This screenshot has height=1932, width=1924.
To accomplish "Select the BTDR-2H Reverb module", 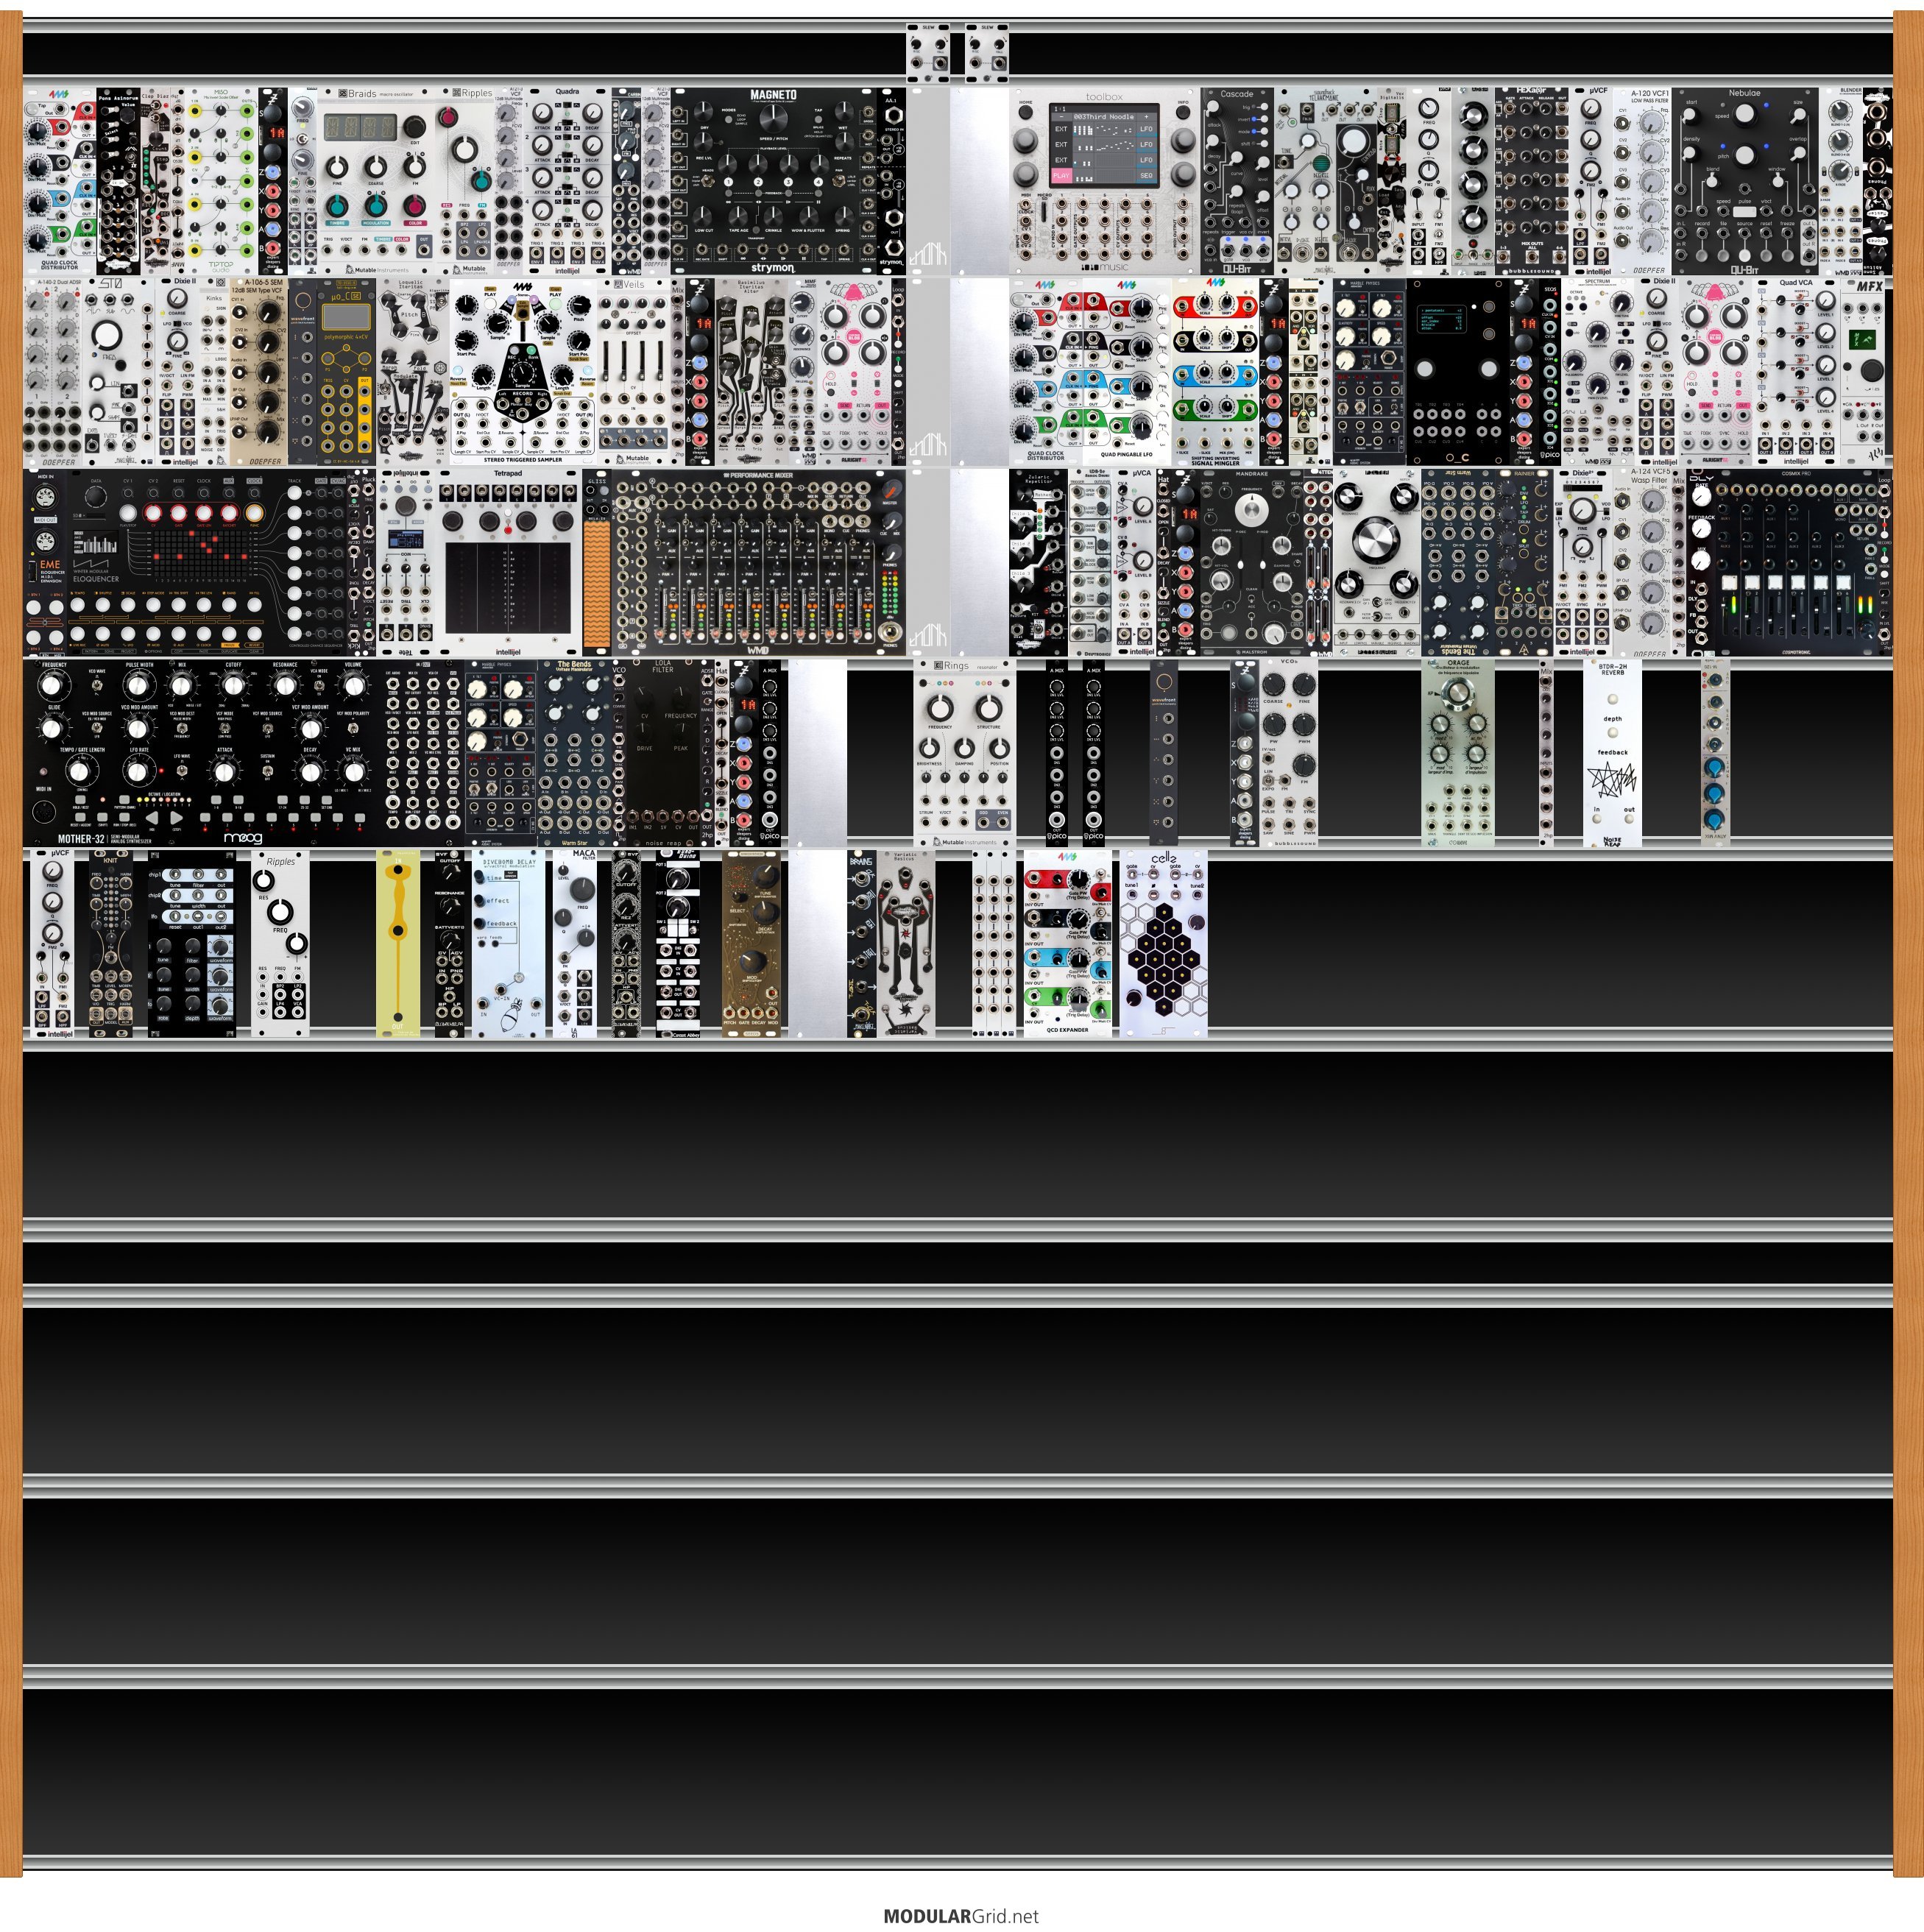I will 1612,753.
